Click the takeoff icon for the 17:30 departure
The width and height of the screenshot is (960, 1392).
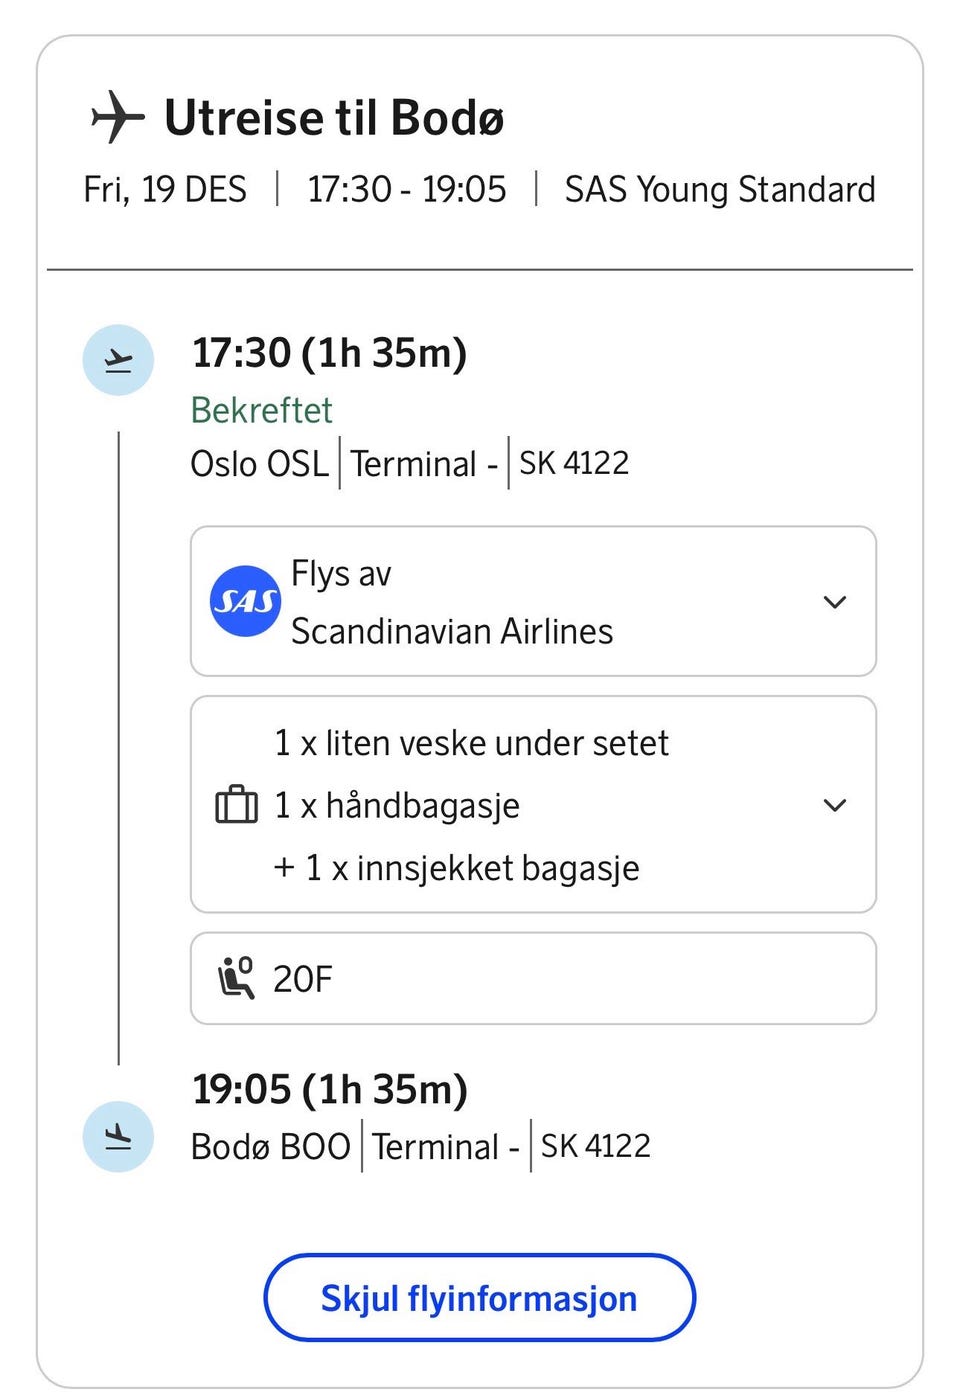point(118,360)
